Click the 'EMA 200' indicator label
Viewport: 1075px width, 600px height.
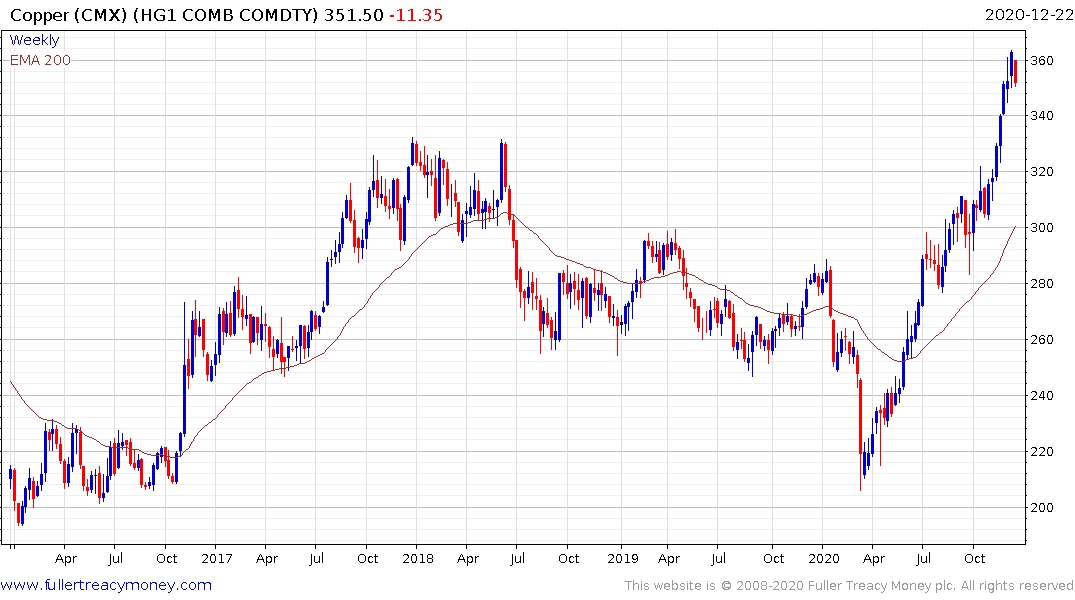(x=40, y=60)
